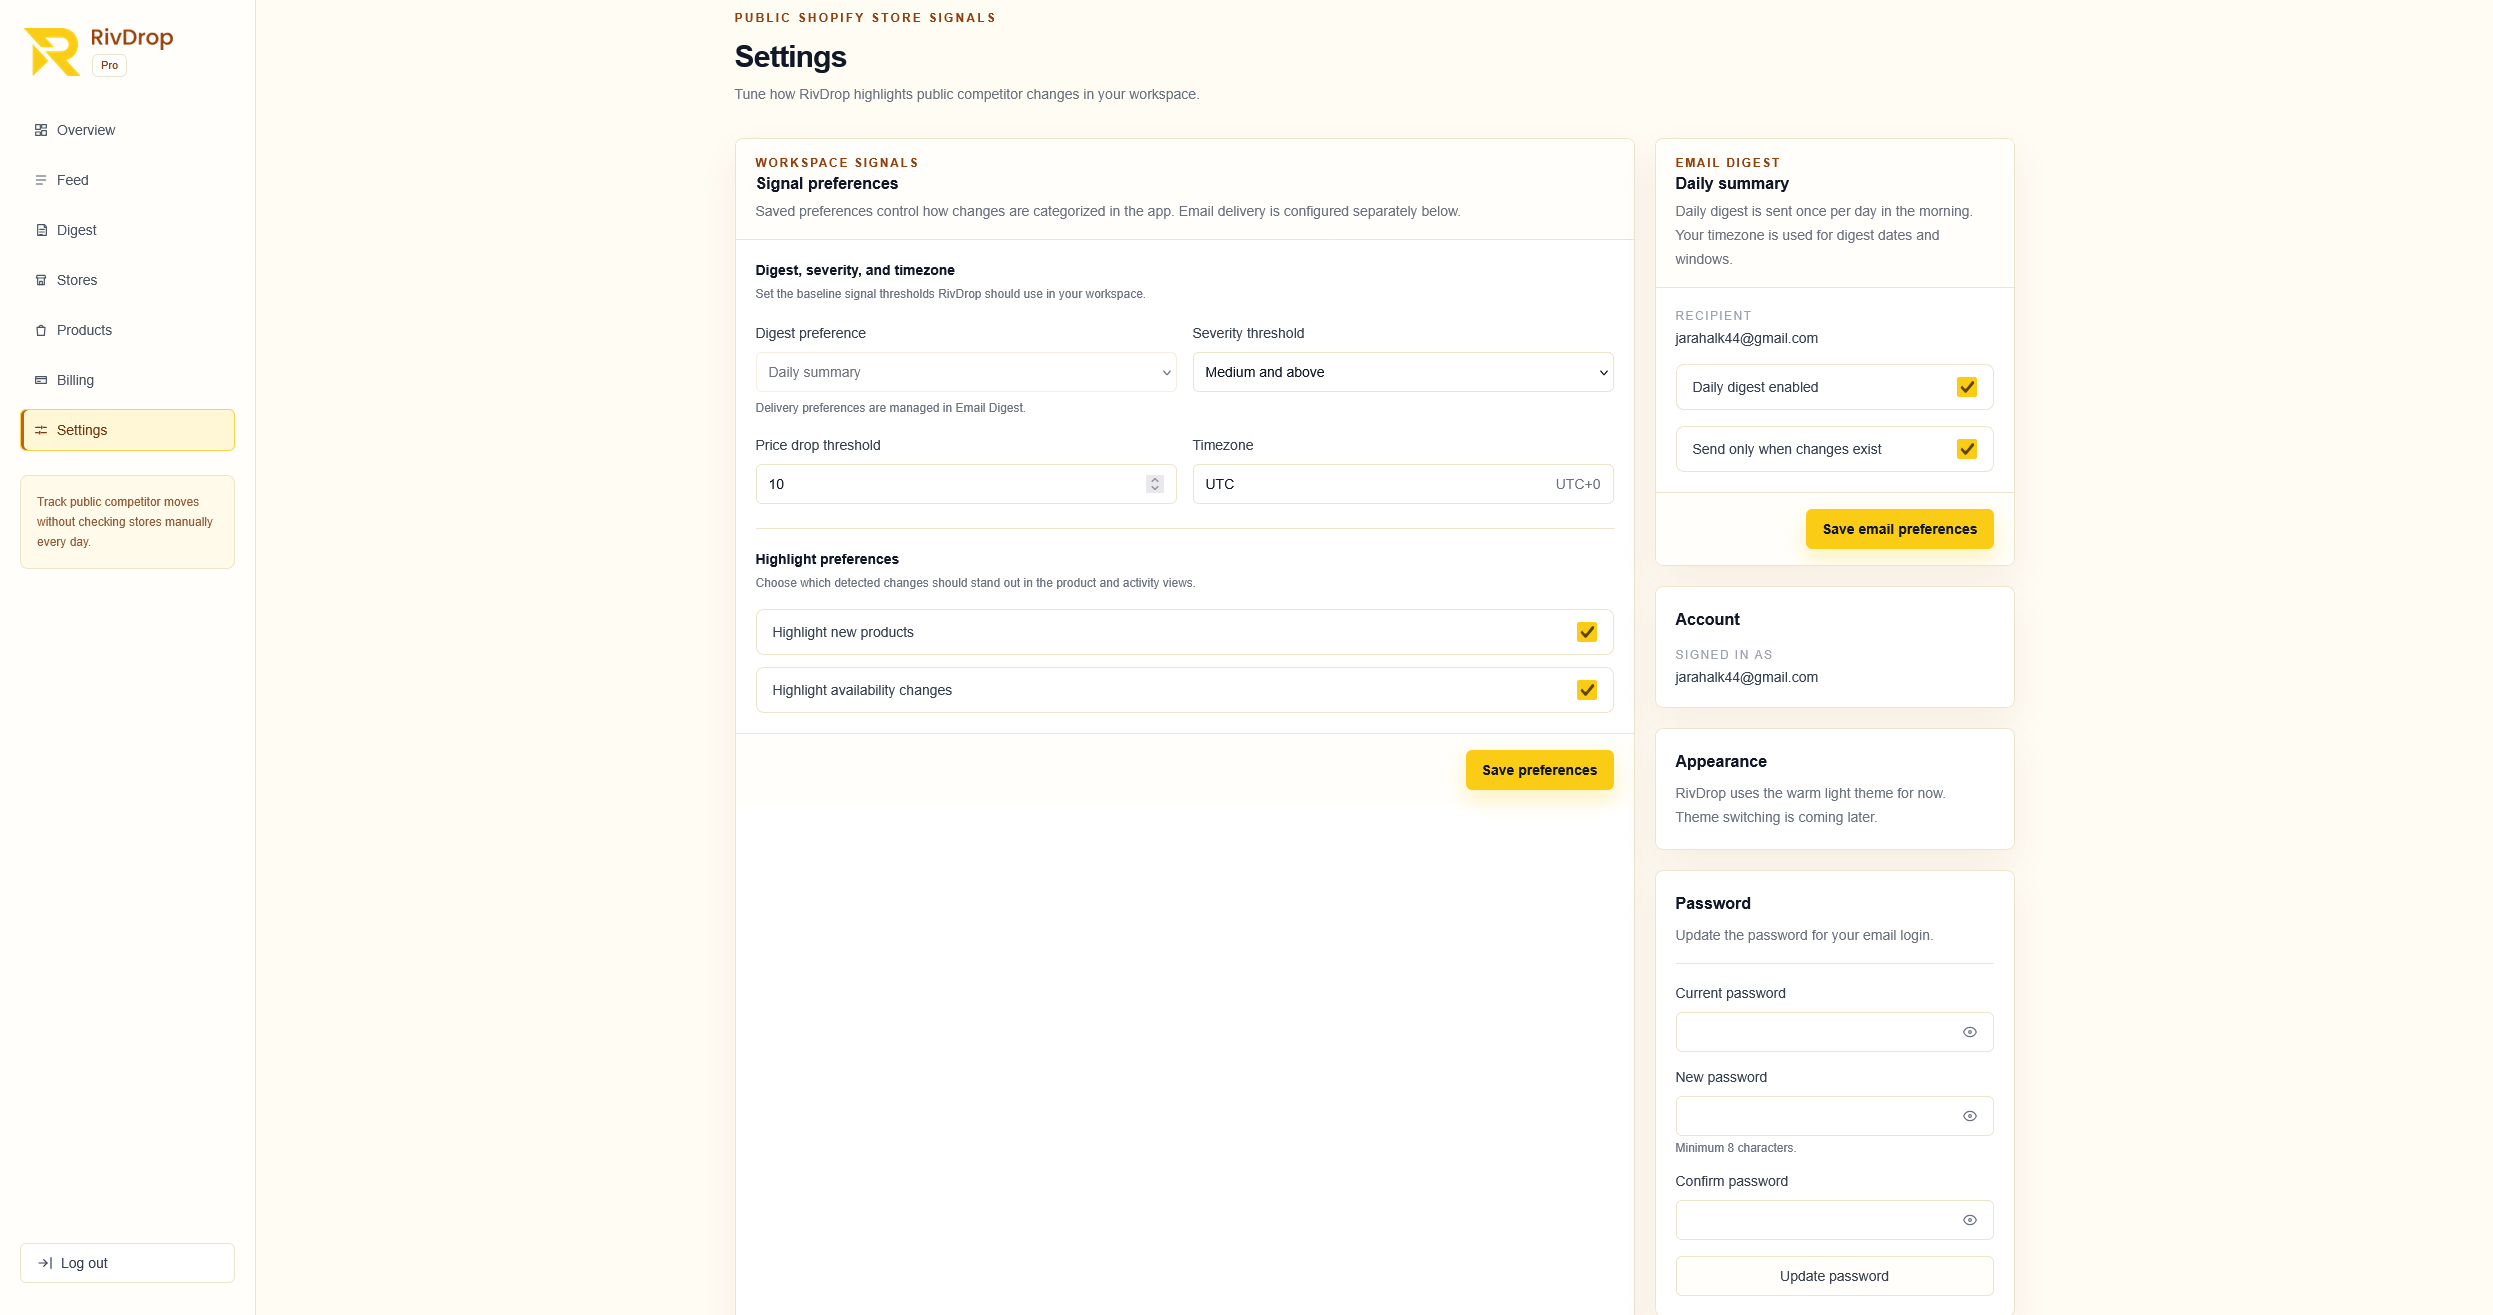2493x1315 pixels.
Task: Open the Digest preference dropdown
Action: tap(965, 372)
